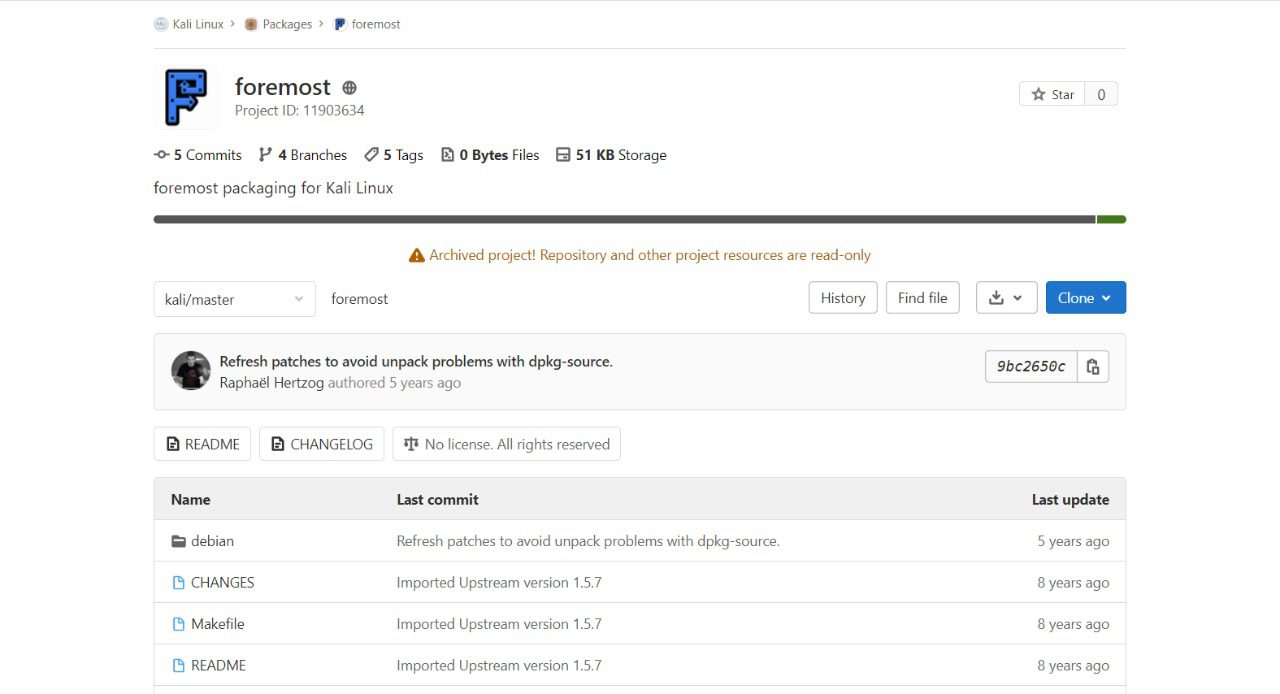Star the foremost project

1052,93
